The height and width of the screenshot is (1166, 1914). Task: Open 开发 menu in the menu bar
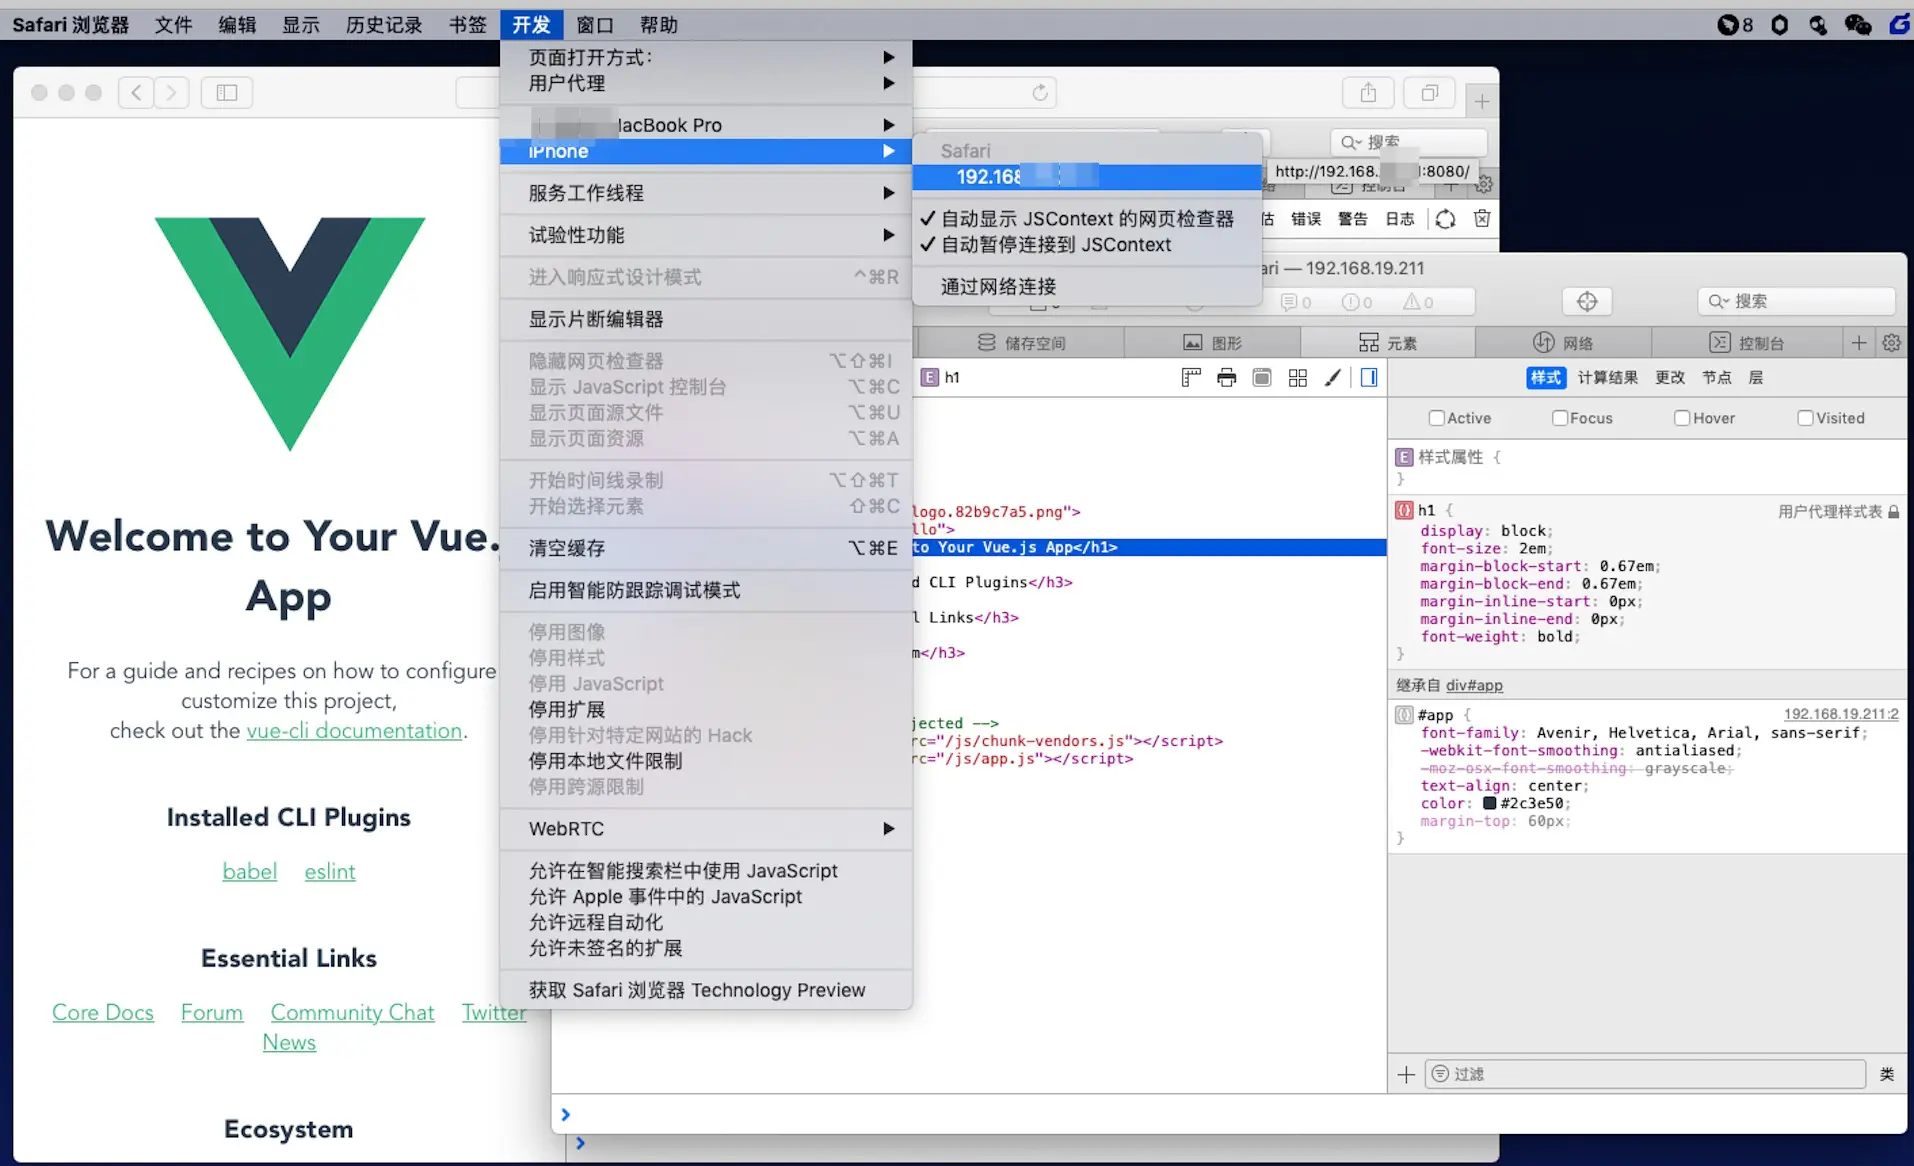531,24
